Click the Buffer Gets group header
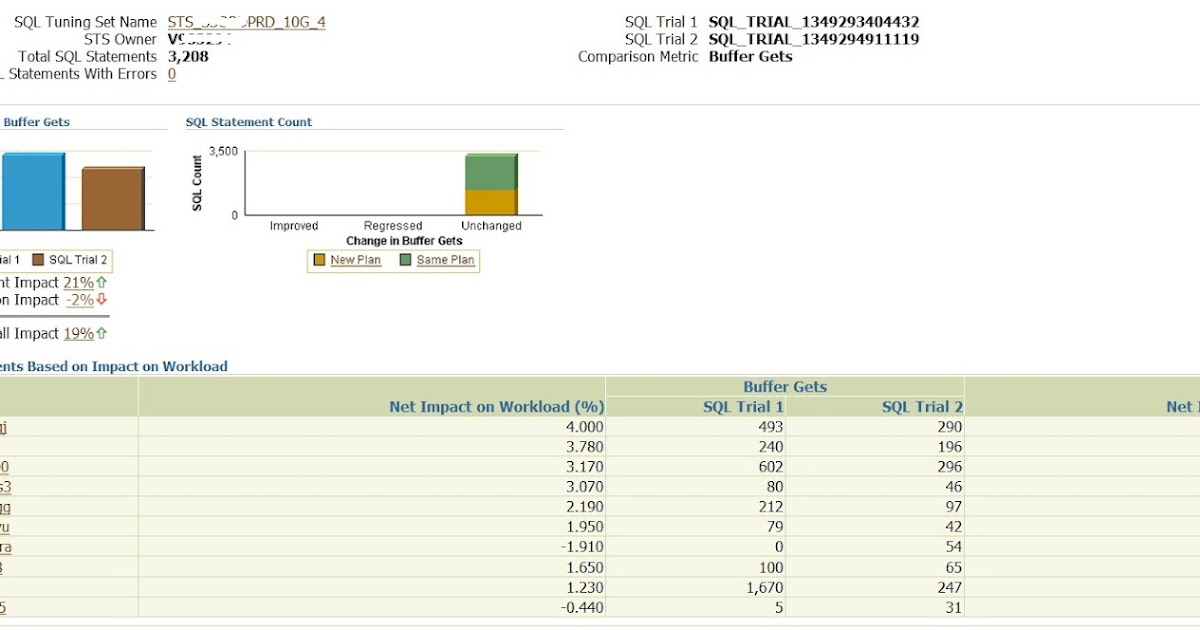 point(785,387)
